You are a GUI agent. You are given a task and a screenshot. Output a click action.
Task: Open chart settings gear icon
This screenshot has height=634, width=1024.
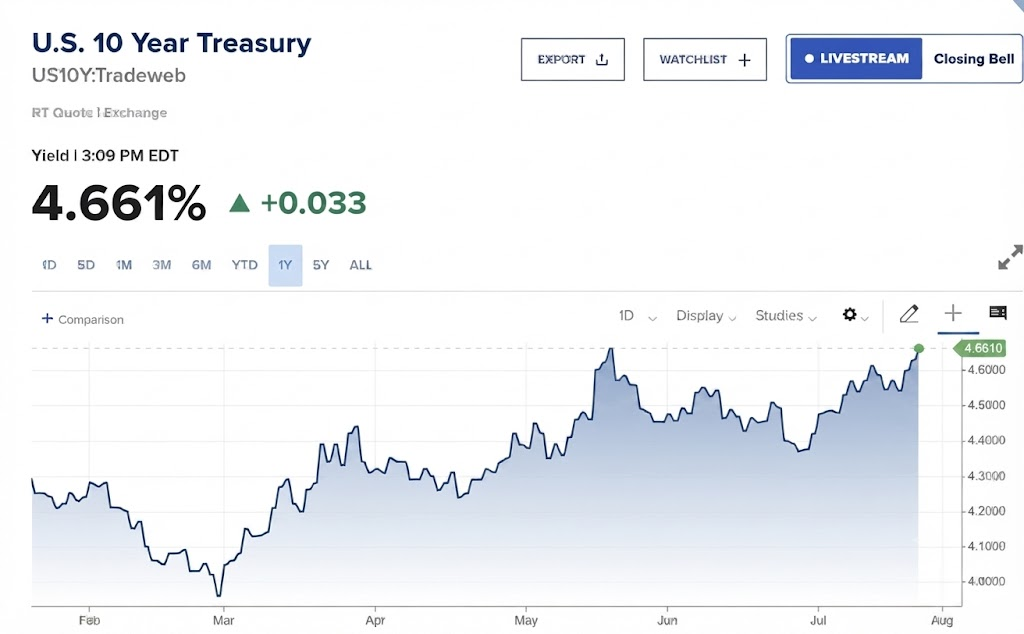849,315
